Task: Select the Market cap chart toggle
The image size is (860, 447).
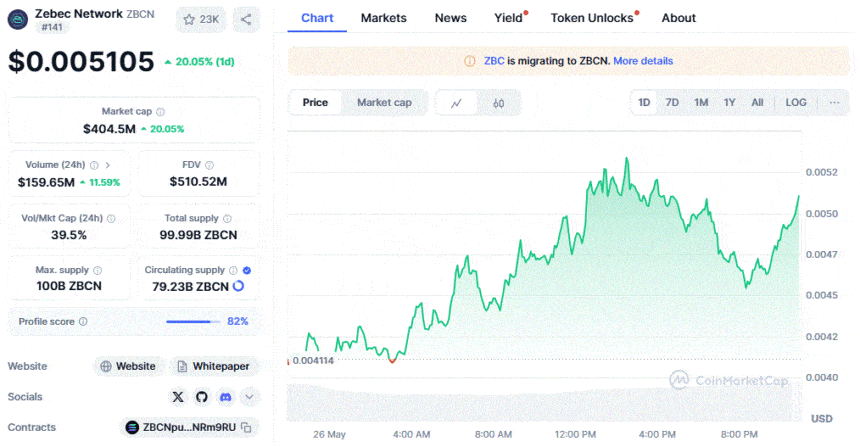Action: [x=384, y=103]
